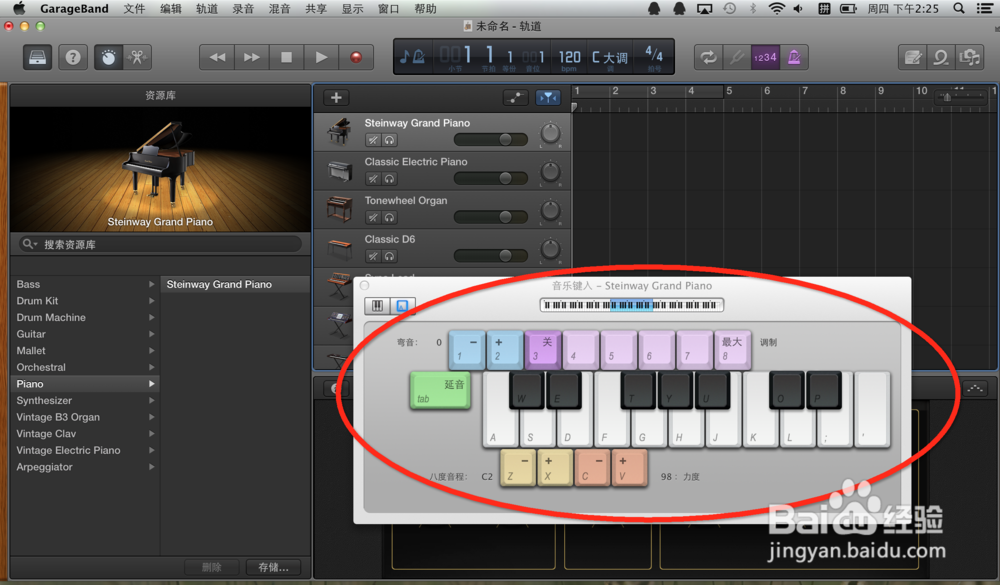Rewind the playhead
This screenshot has height=585, width=1000.
[x=217, y=57]
